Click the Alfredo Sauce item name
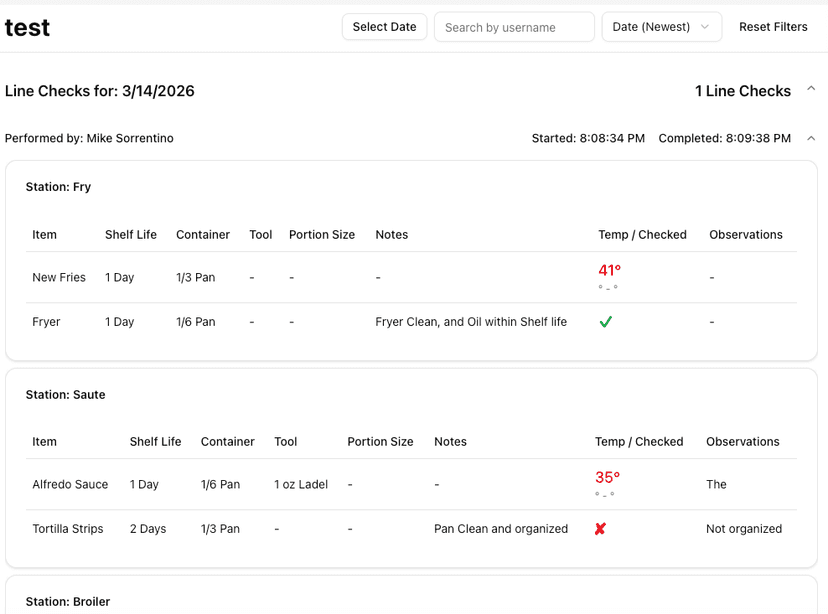Viewport: 828px width, 614px height. click(x=70, y=485)
